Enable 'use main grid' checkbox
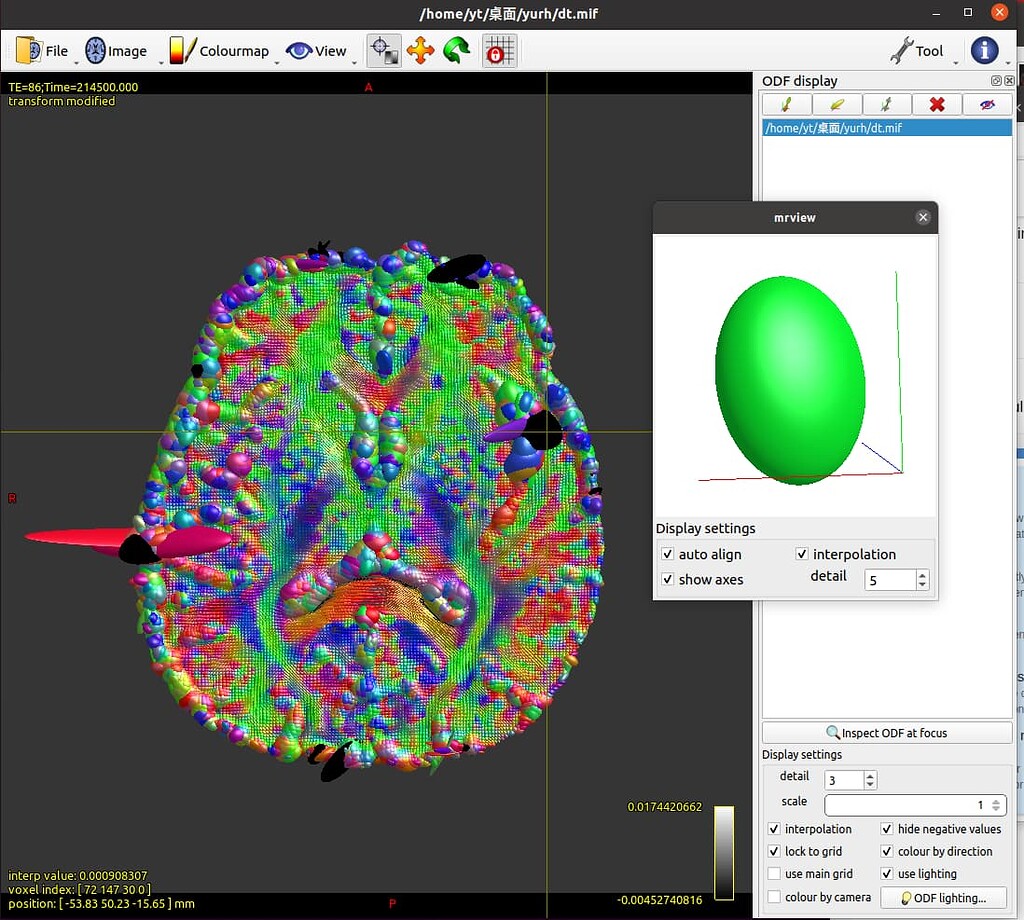The width and height of the screenshot is (1024, 920). (774, 874)
